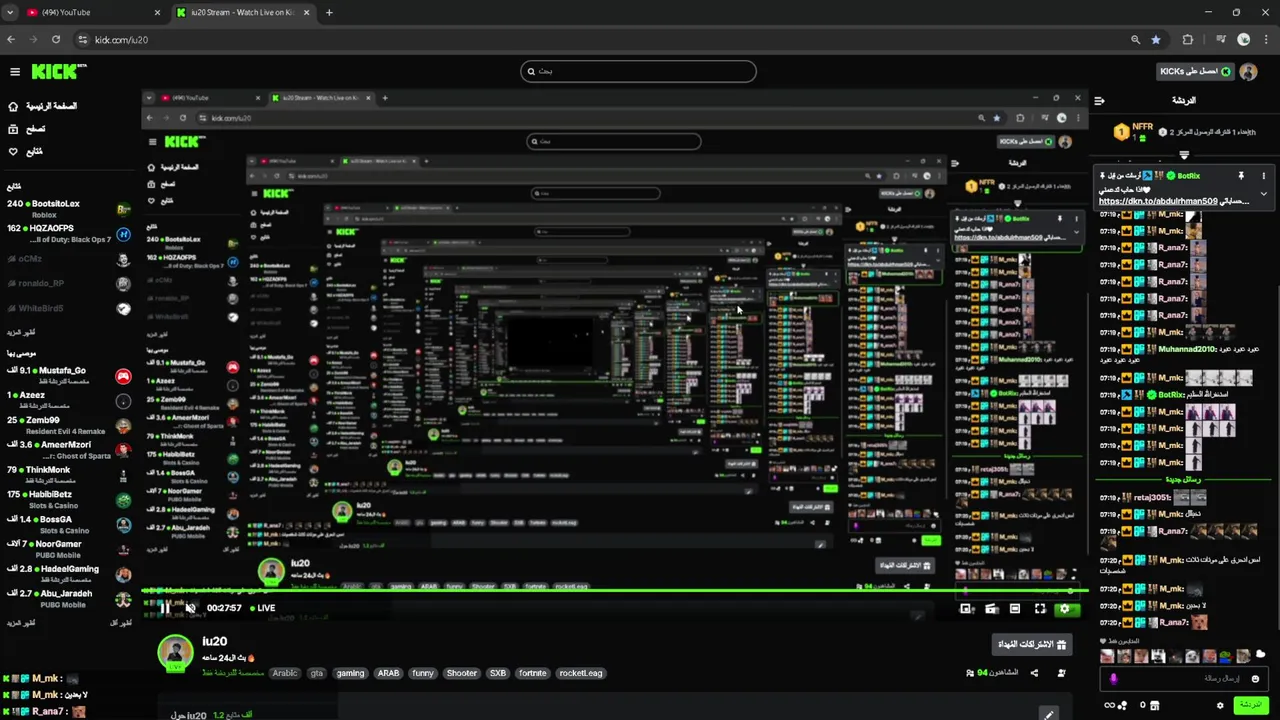
Task: Open the profile avatar menu
Action: click(1248, 71)
